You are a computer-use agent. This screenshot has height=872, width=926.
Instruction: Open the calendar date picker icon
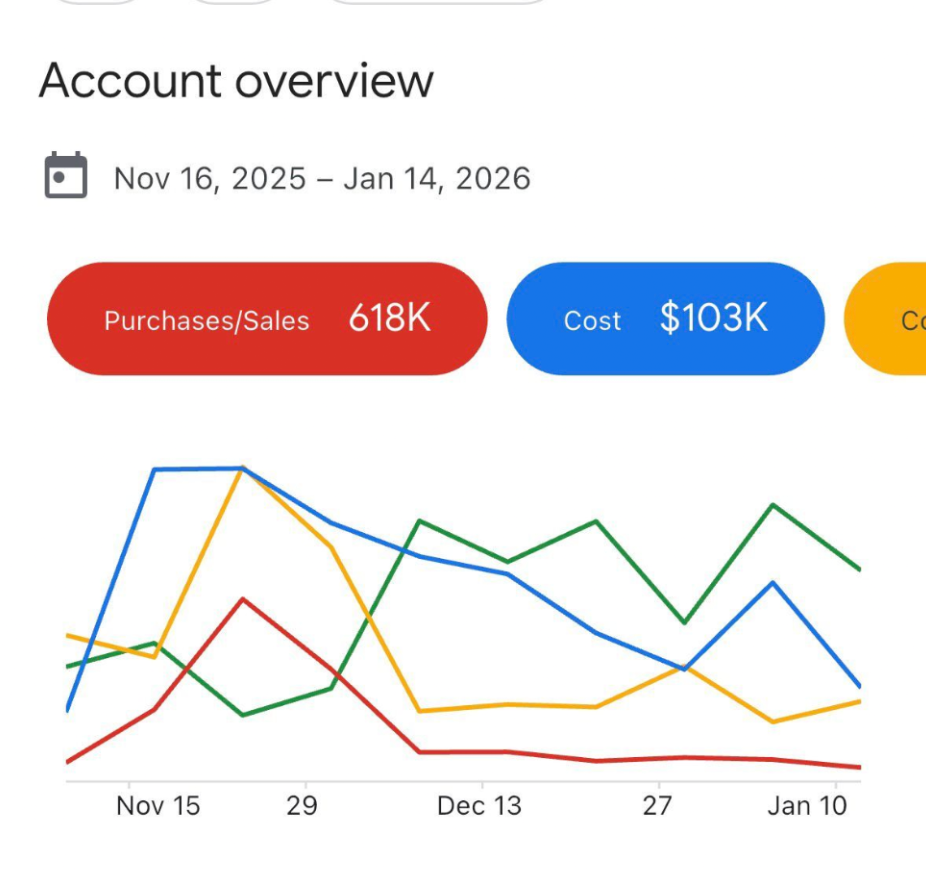(66, 175)
